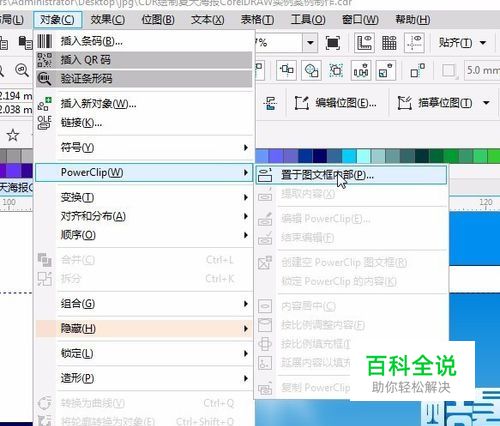Open the 对象(C) menu
This screenshot has width=500, height=426.
(57, 20)
